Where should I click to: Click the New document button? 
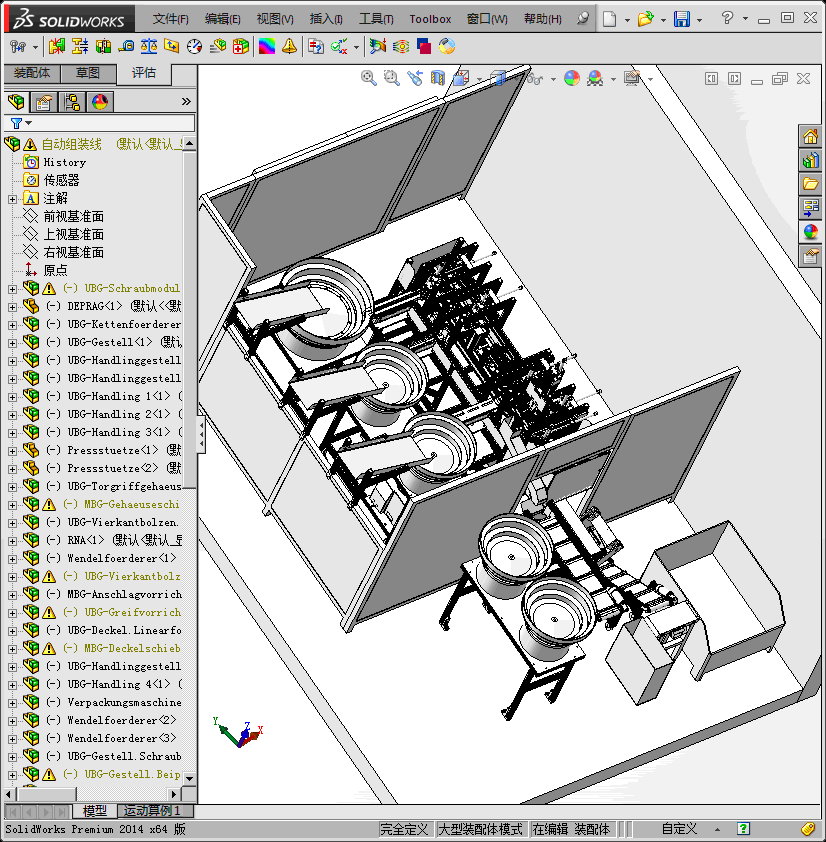click(x=610, y=19)
